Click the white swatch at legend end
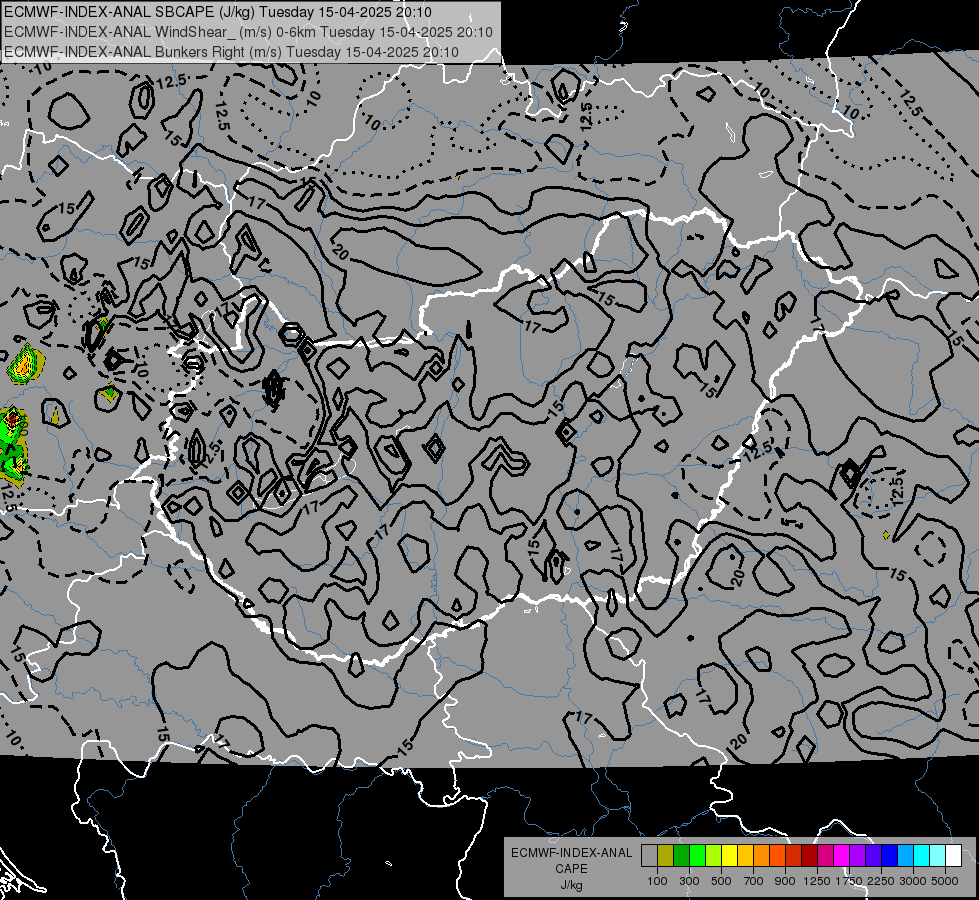Image resolution: width=979 pixels, height=900 pixels. click(953, 855)
